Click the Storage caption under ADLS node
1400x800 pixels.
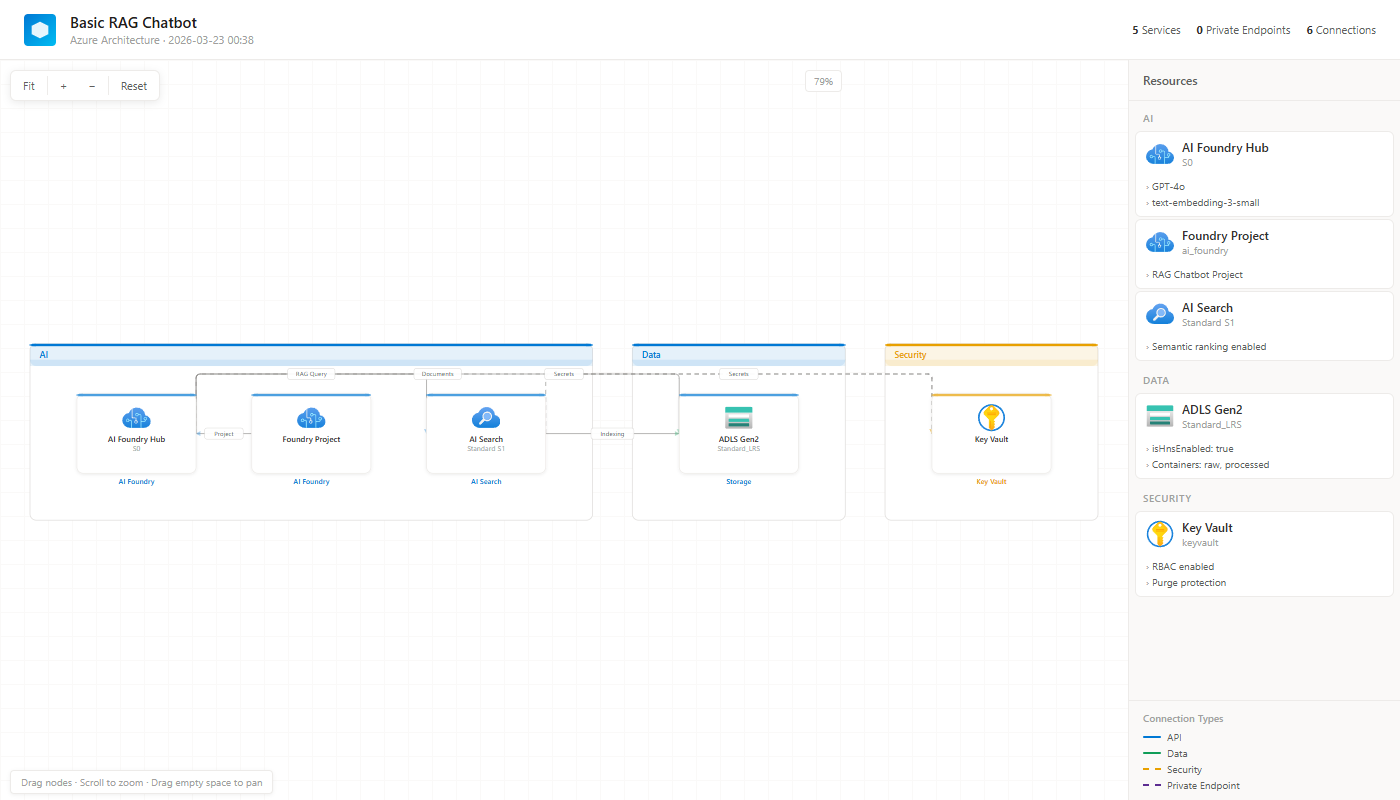pos(739,482)
